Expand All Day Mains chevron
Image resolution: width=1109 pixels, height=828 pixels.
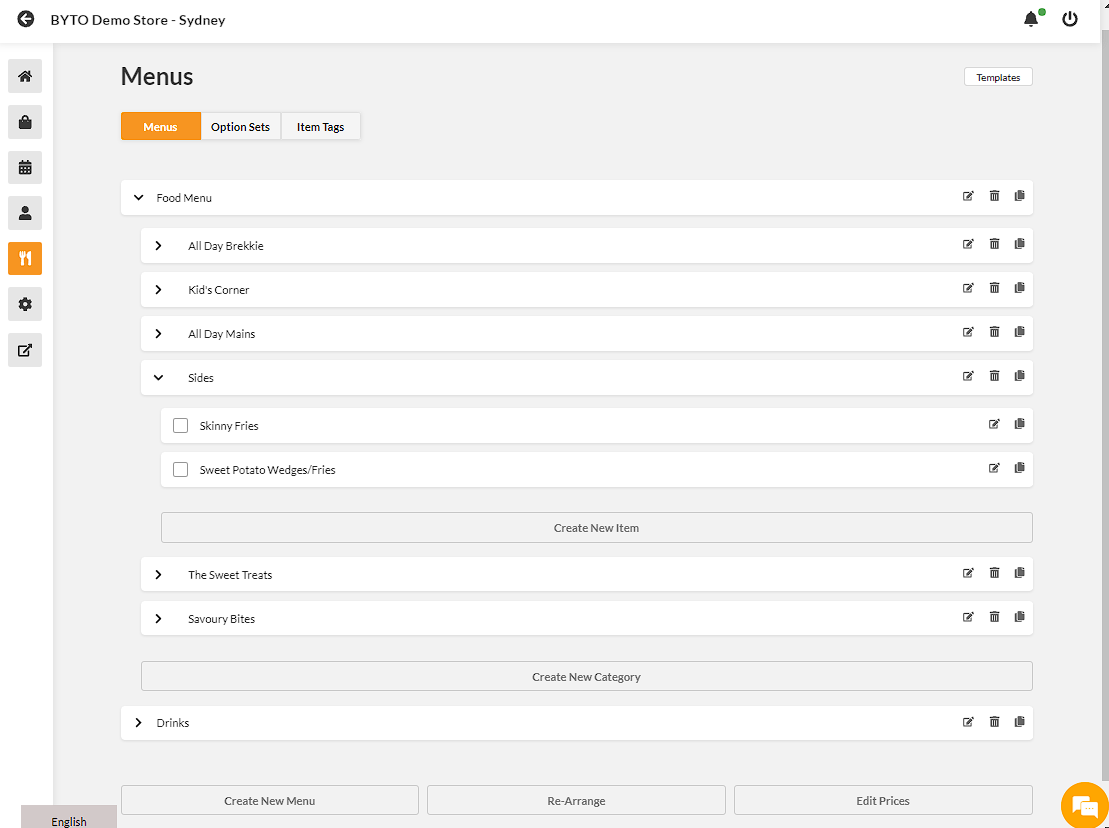(x=158, y=333)
